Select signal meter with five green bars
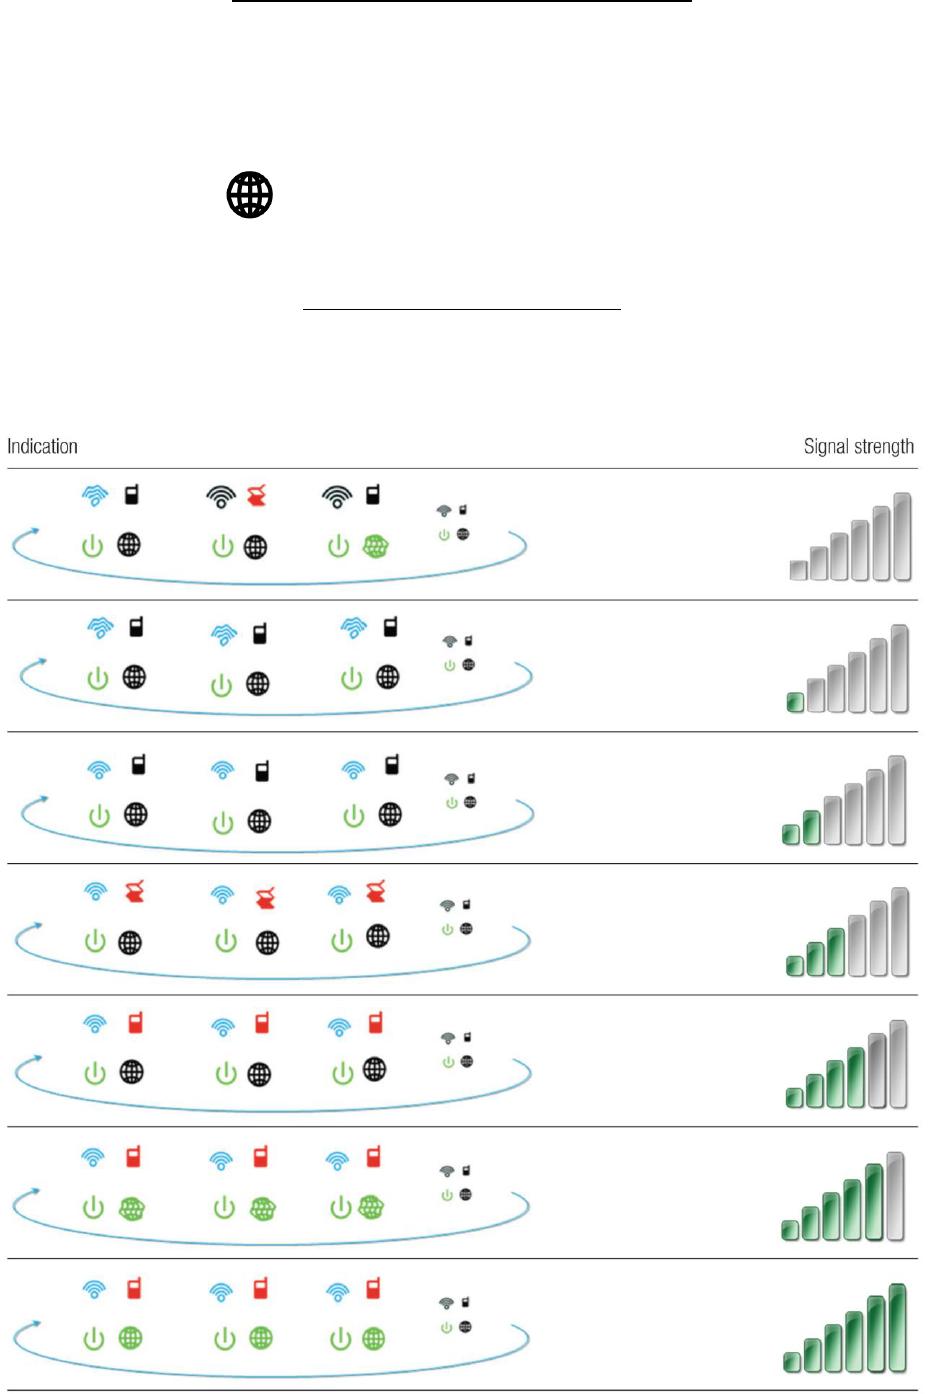930x1394 pixels. coord(843,1196)
